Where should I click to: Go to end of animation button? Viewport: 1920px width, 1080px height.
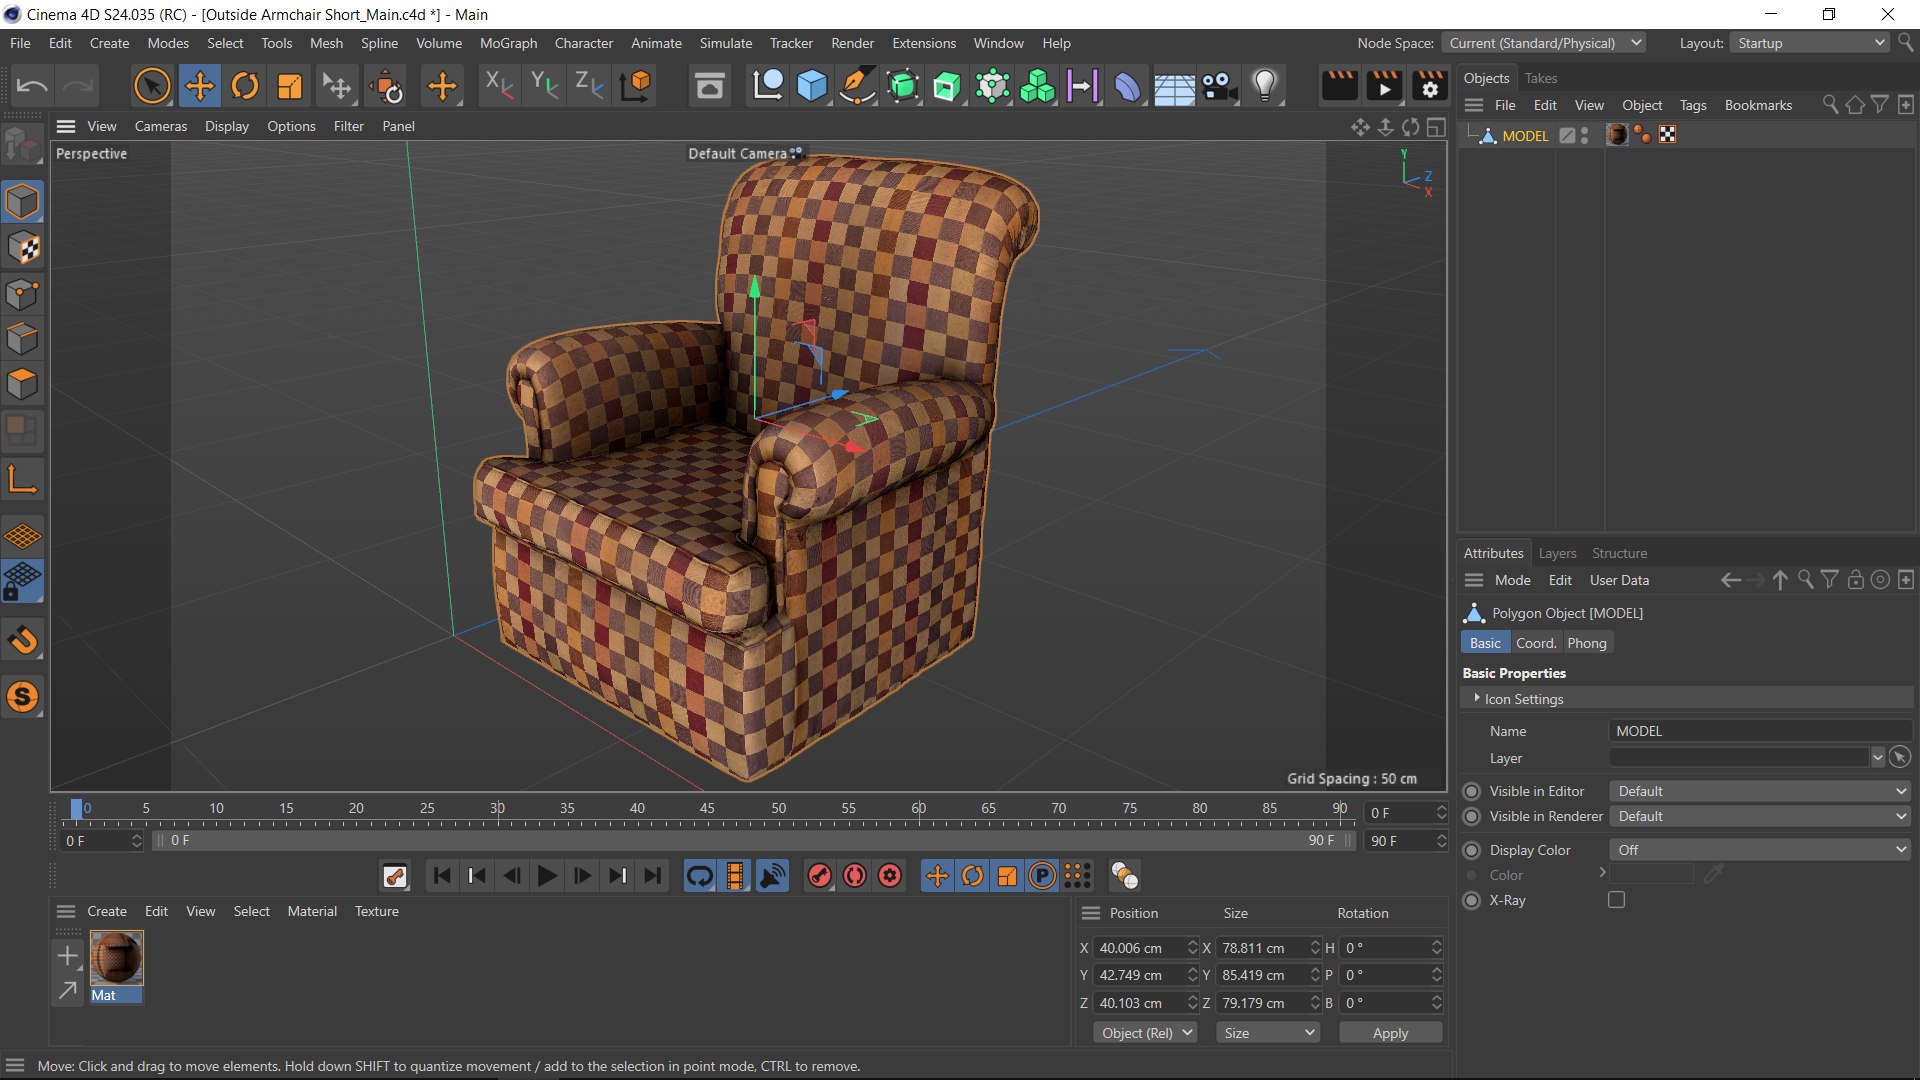653,876
